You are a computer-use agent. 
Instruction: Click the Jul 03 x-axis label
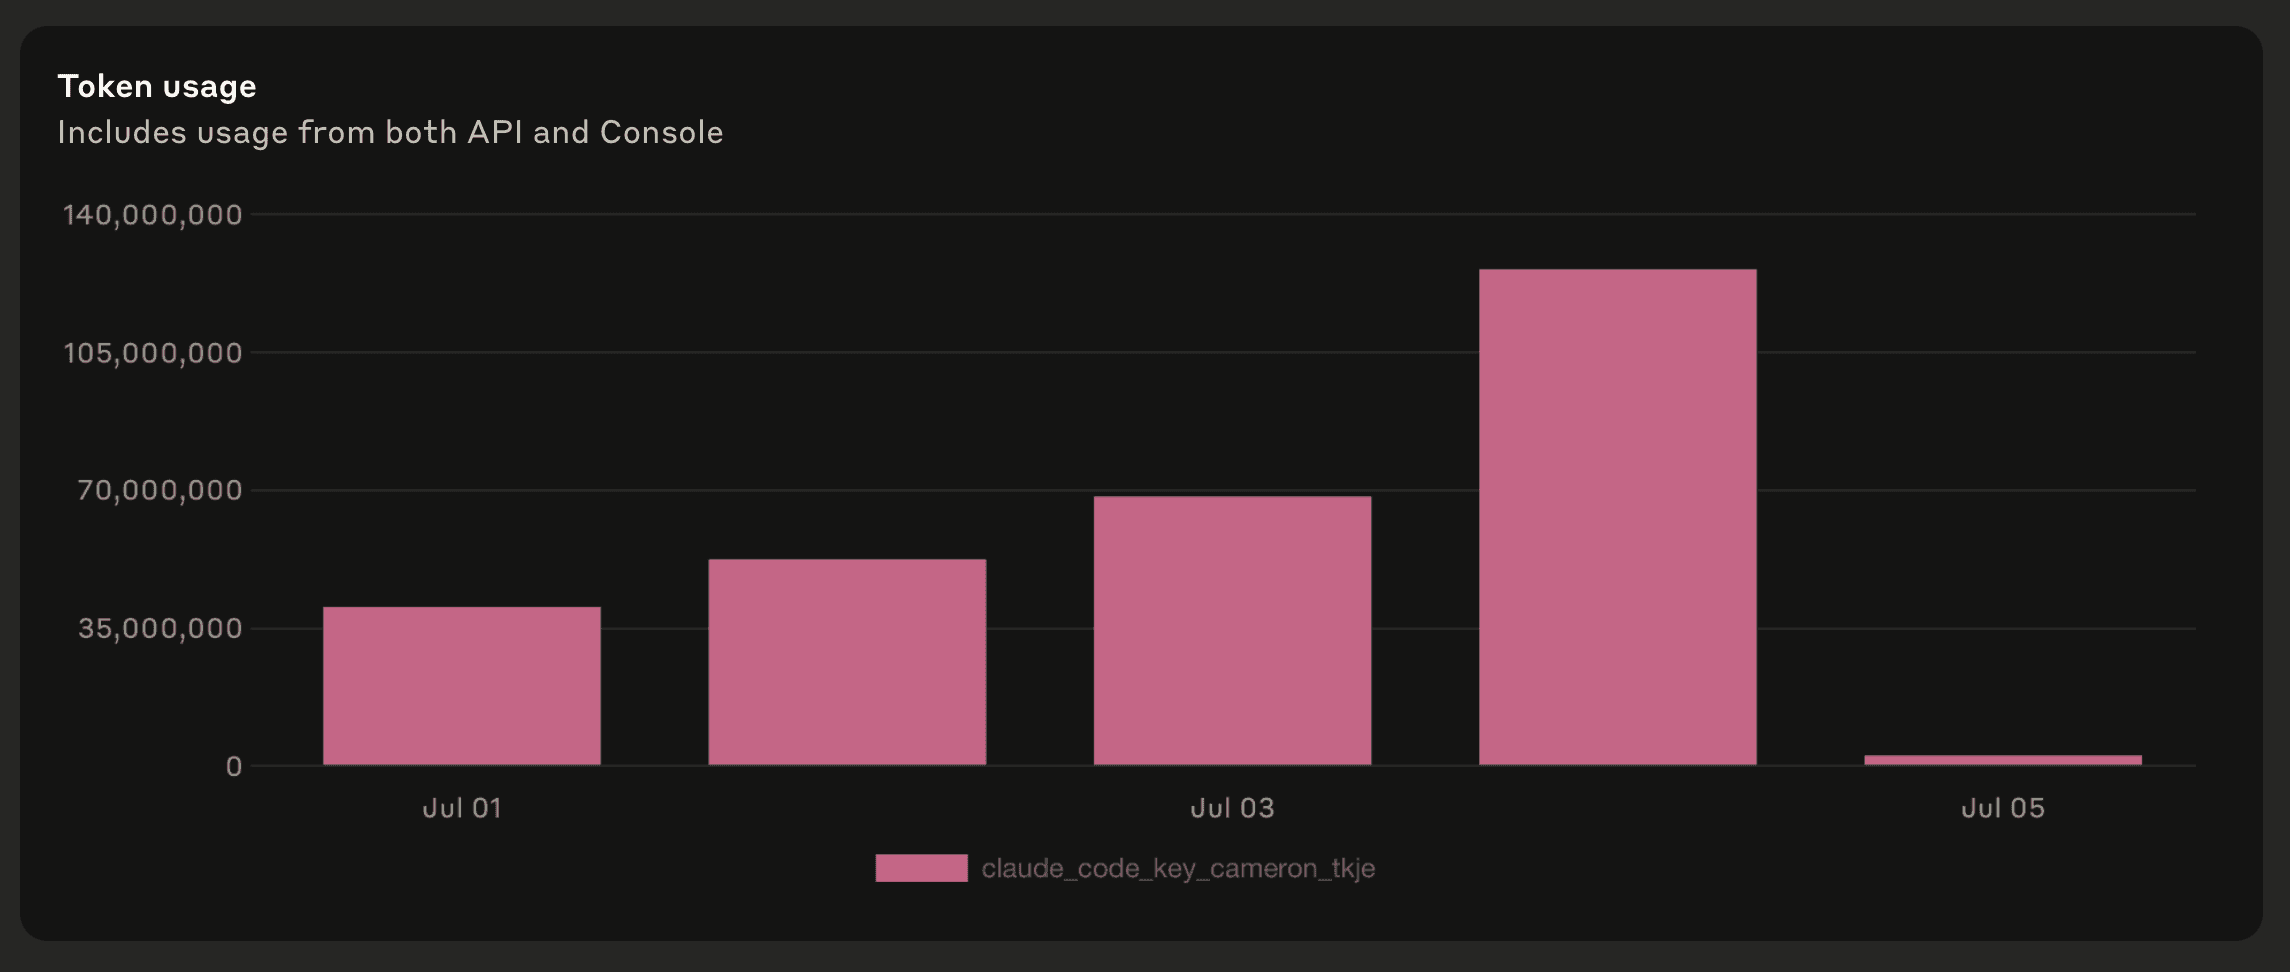click(x=1232, y=808)
